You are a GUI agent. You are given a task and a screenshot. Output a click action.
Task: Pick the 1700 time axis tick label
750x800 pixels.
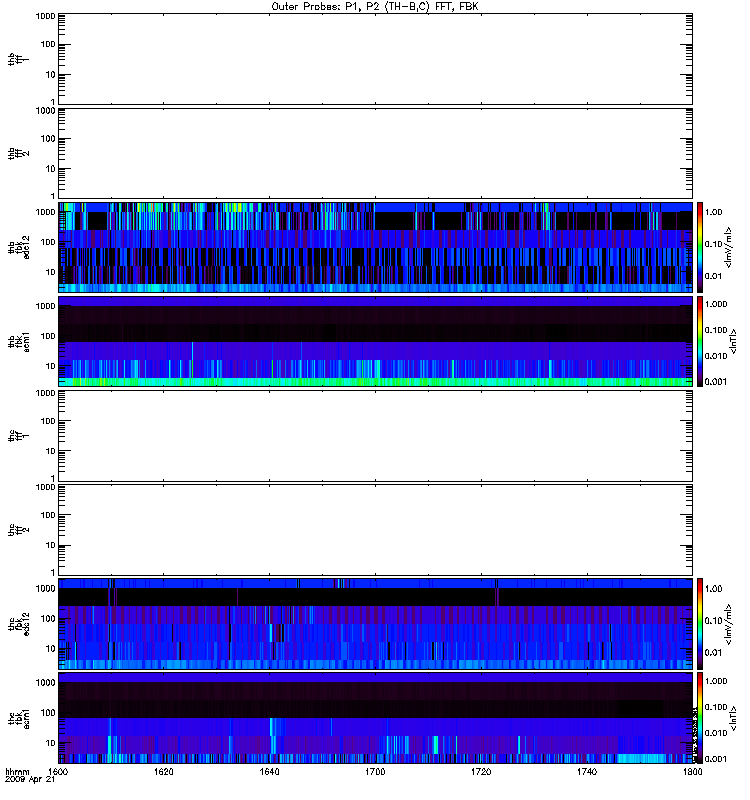(x=375, y=773)
